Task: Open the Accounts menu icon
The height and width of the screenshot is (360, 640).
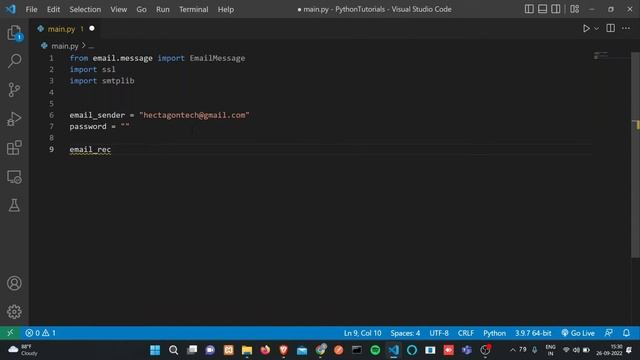Action: (14, 283)
